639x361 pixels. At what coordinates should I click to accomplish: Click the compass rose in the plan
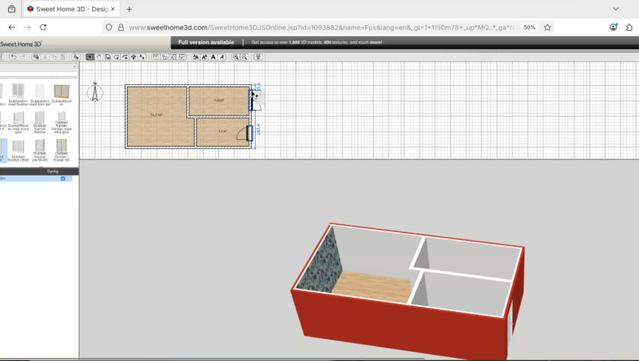[95, 92]
